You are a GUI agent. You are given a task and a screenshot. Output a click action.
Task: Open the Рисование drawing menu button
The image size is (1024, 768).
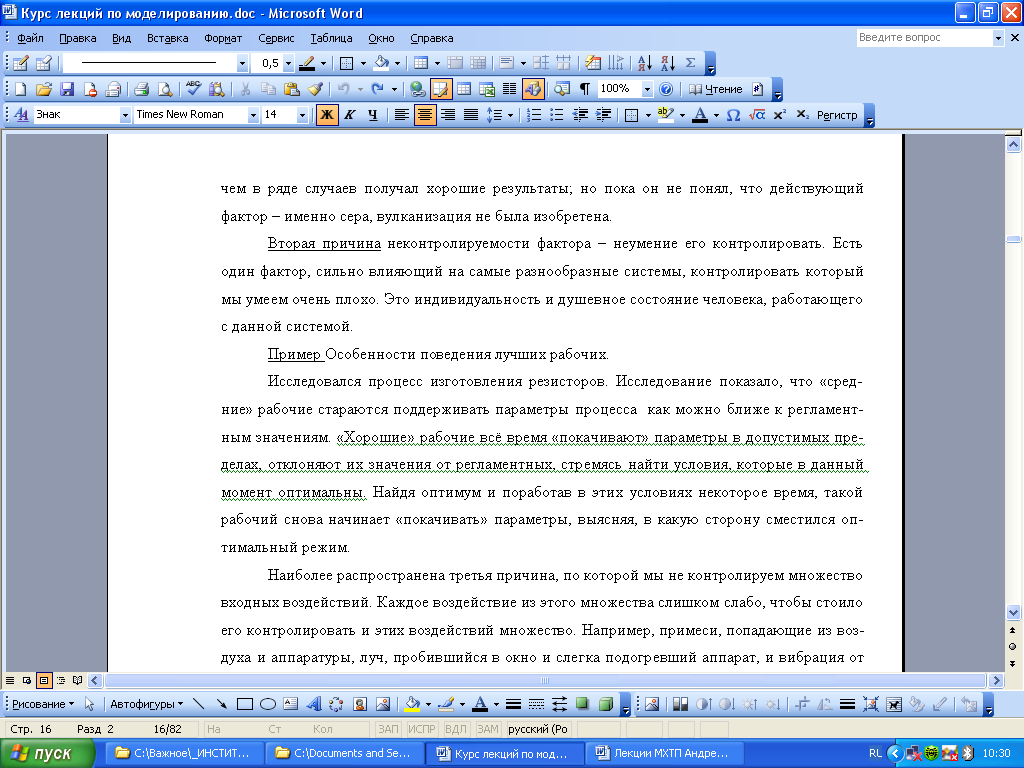43,704
